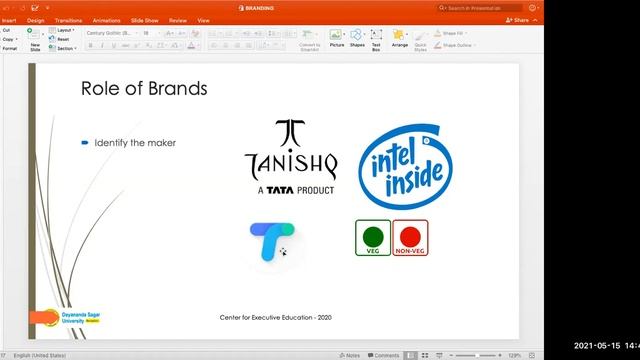Click Reset slide button
The image size is (640, 360).
tap(59, 39)
